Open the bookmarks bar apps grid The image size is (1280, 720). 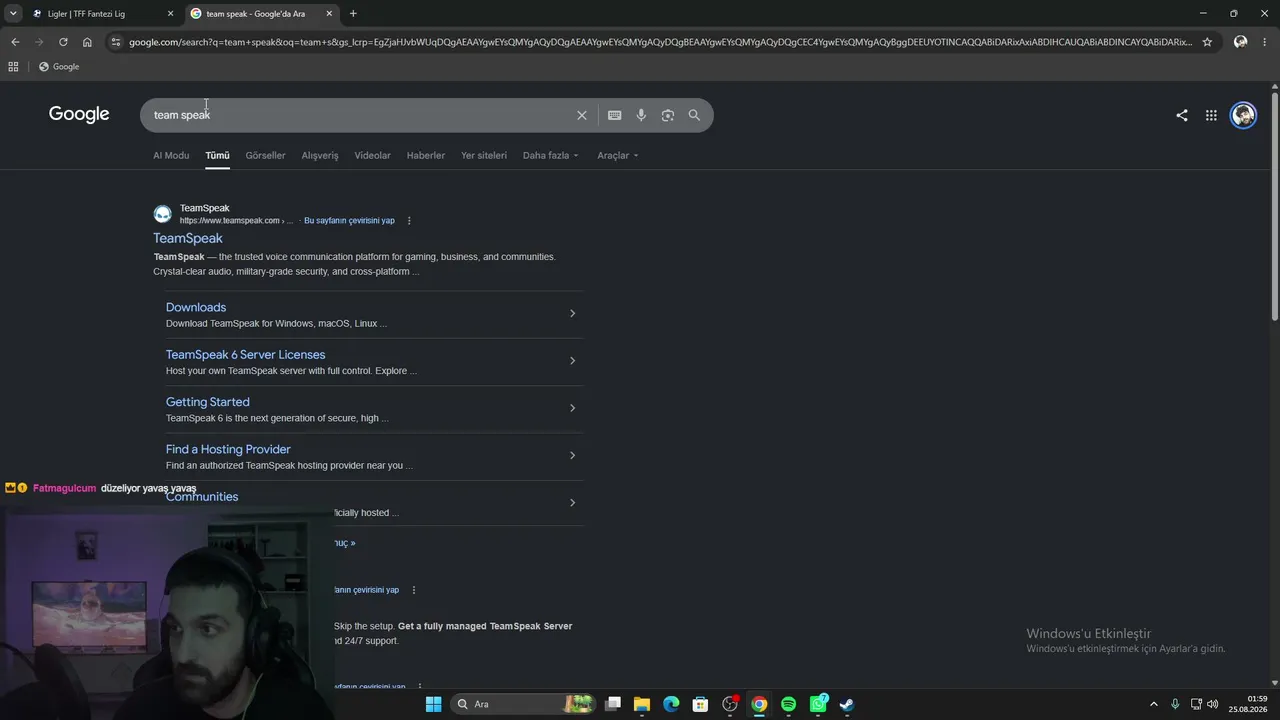pos(13,67)
